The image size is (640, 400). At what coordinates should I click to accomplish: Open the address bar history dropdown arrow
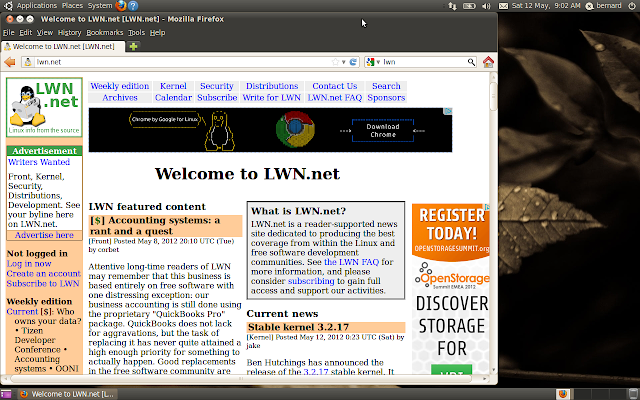click(x=344, y=62)
